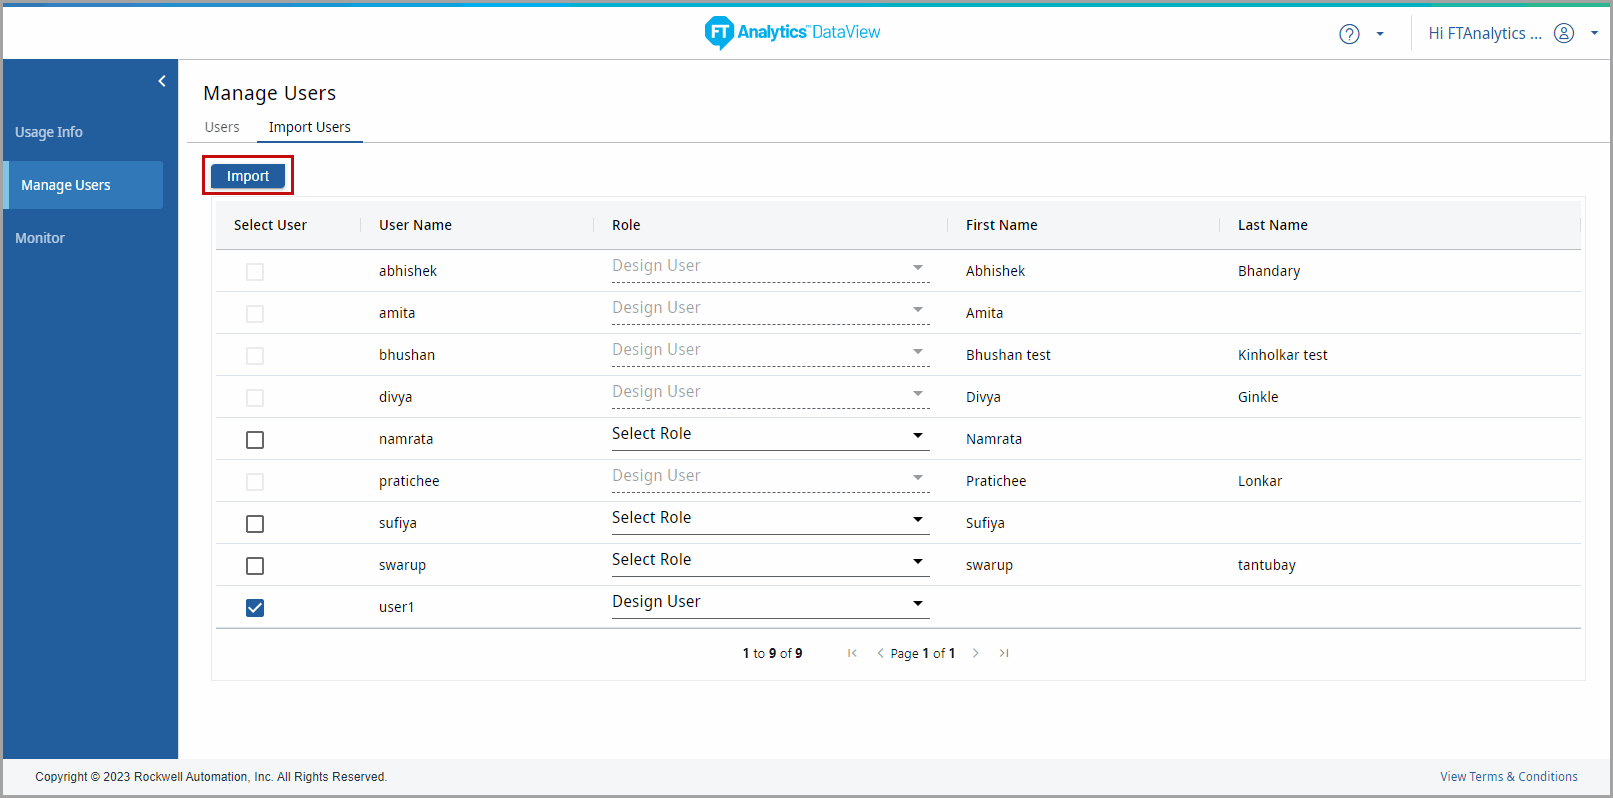
Task: Open the user account dropdown arrow
Action: 1594,33
